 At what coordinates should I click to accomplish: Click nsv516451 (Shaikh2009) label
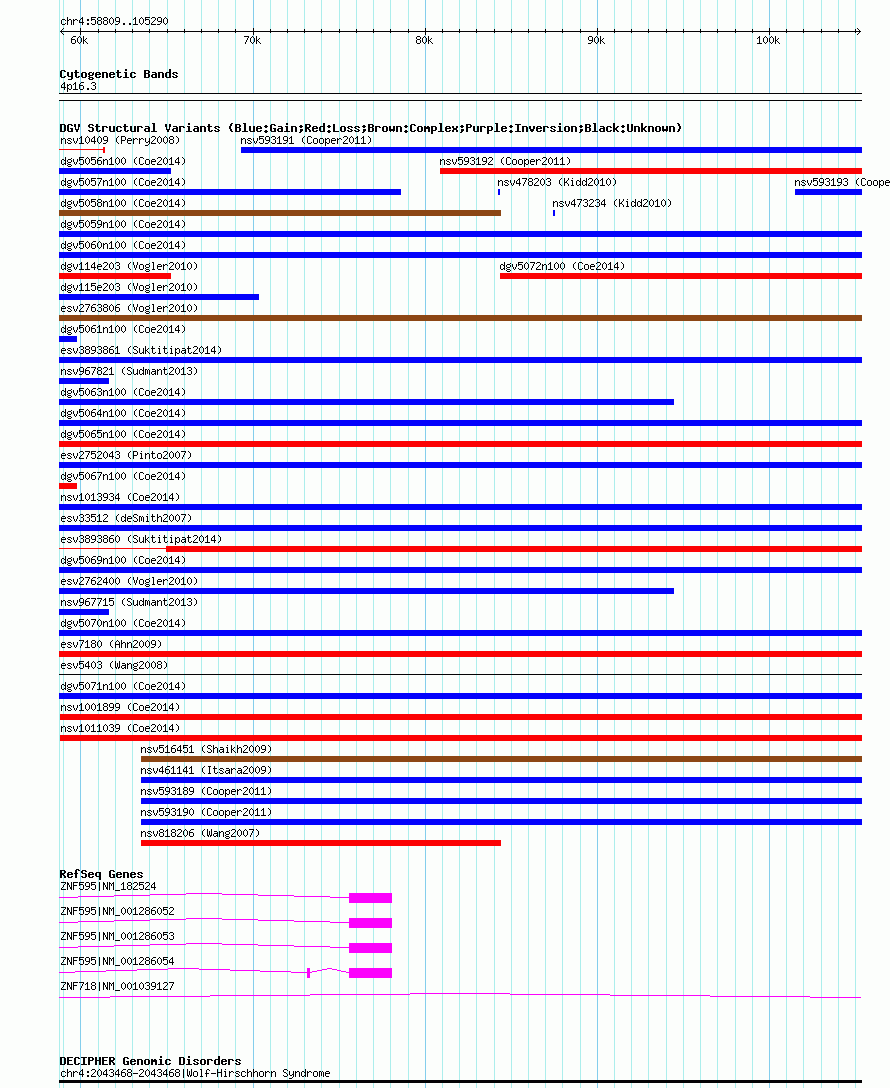206,749
